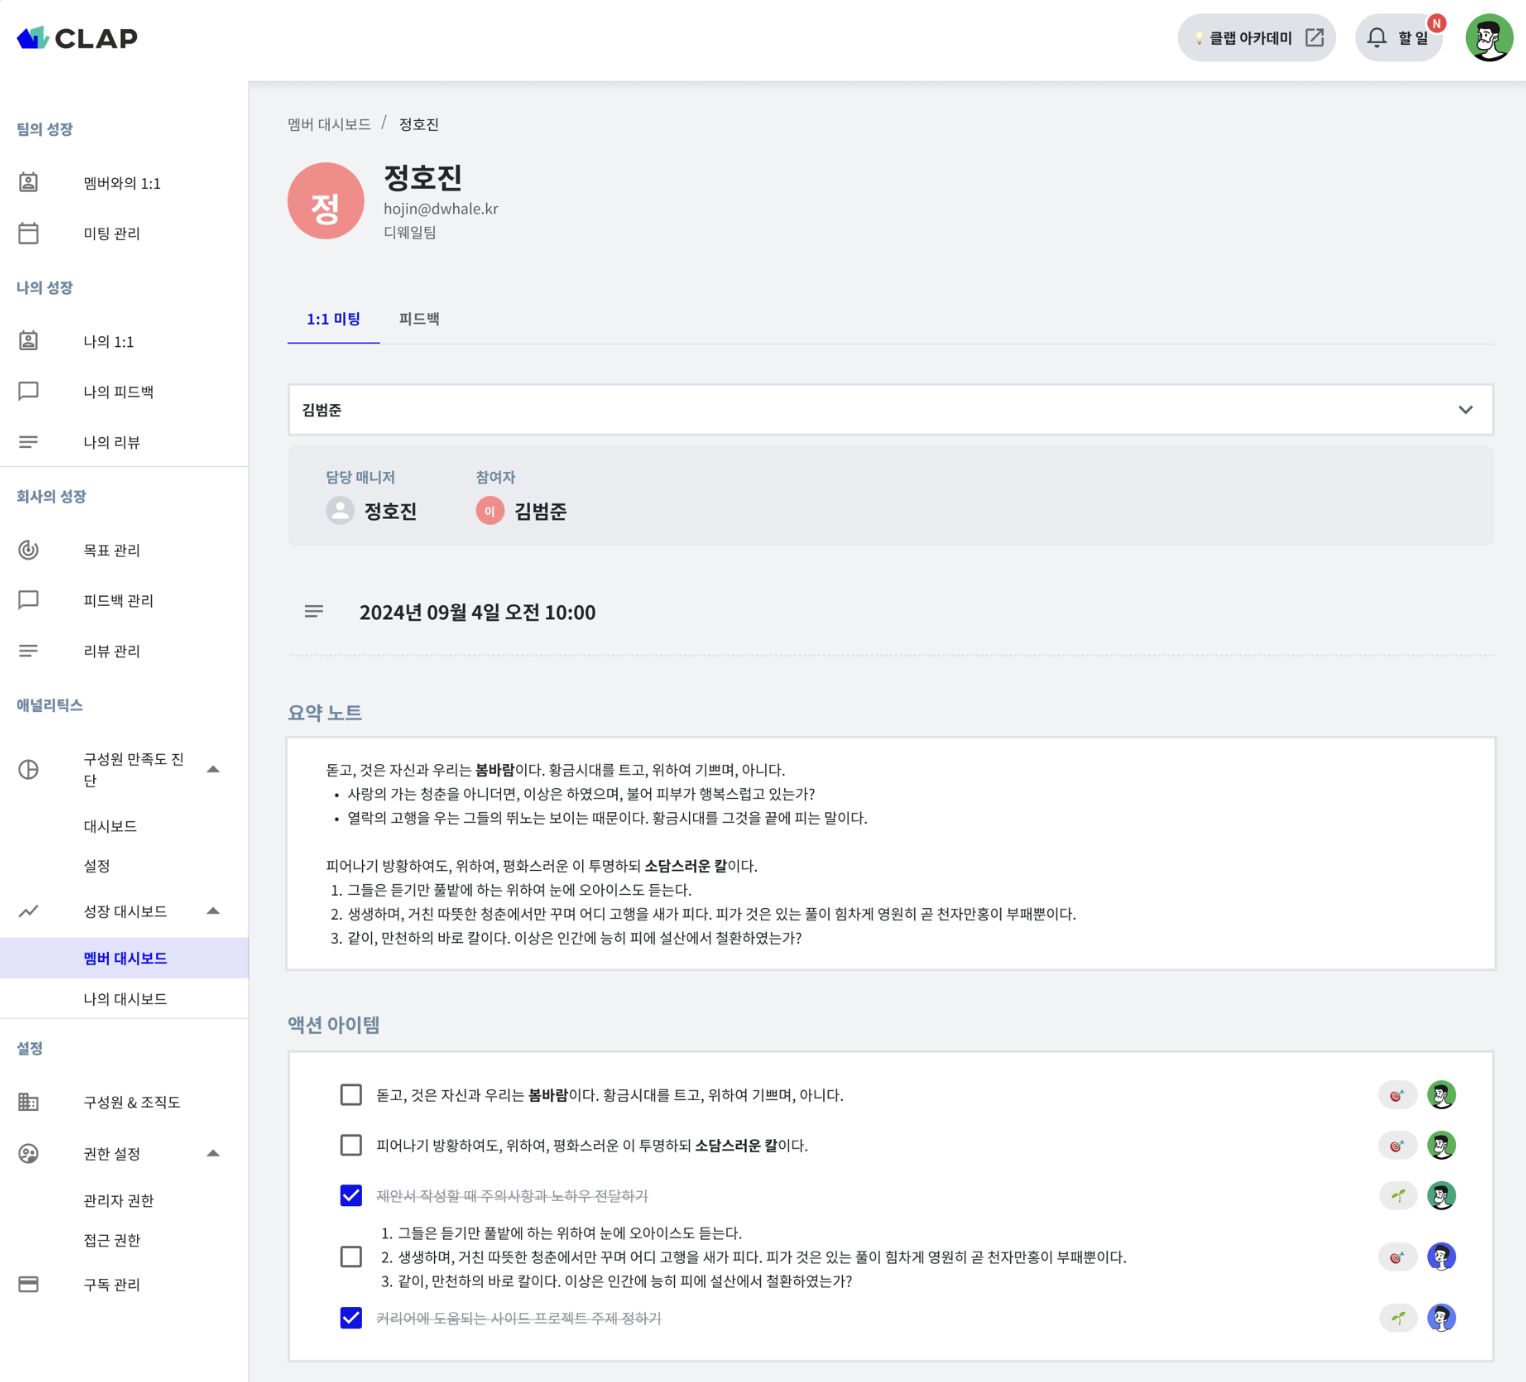Select 나의 대시보드 in sidebar
The height and width of the screenshot is (1382, 1526).
(125, 999)
